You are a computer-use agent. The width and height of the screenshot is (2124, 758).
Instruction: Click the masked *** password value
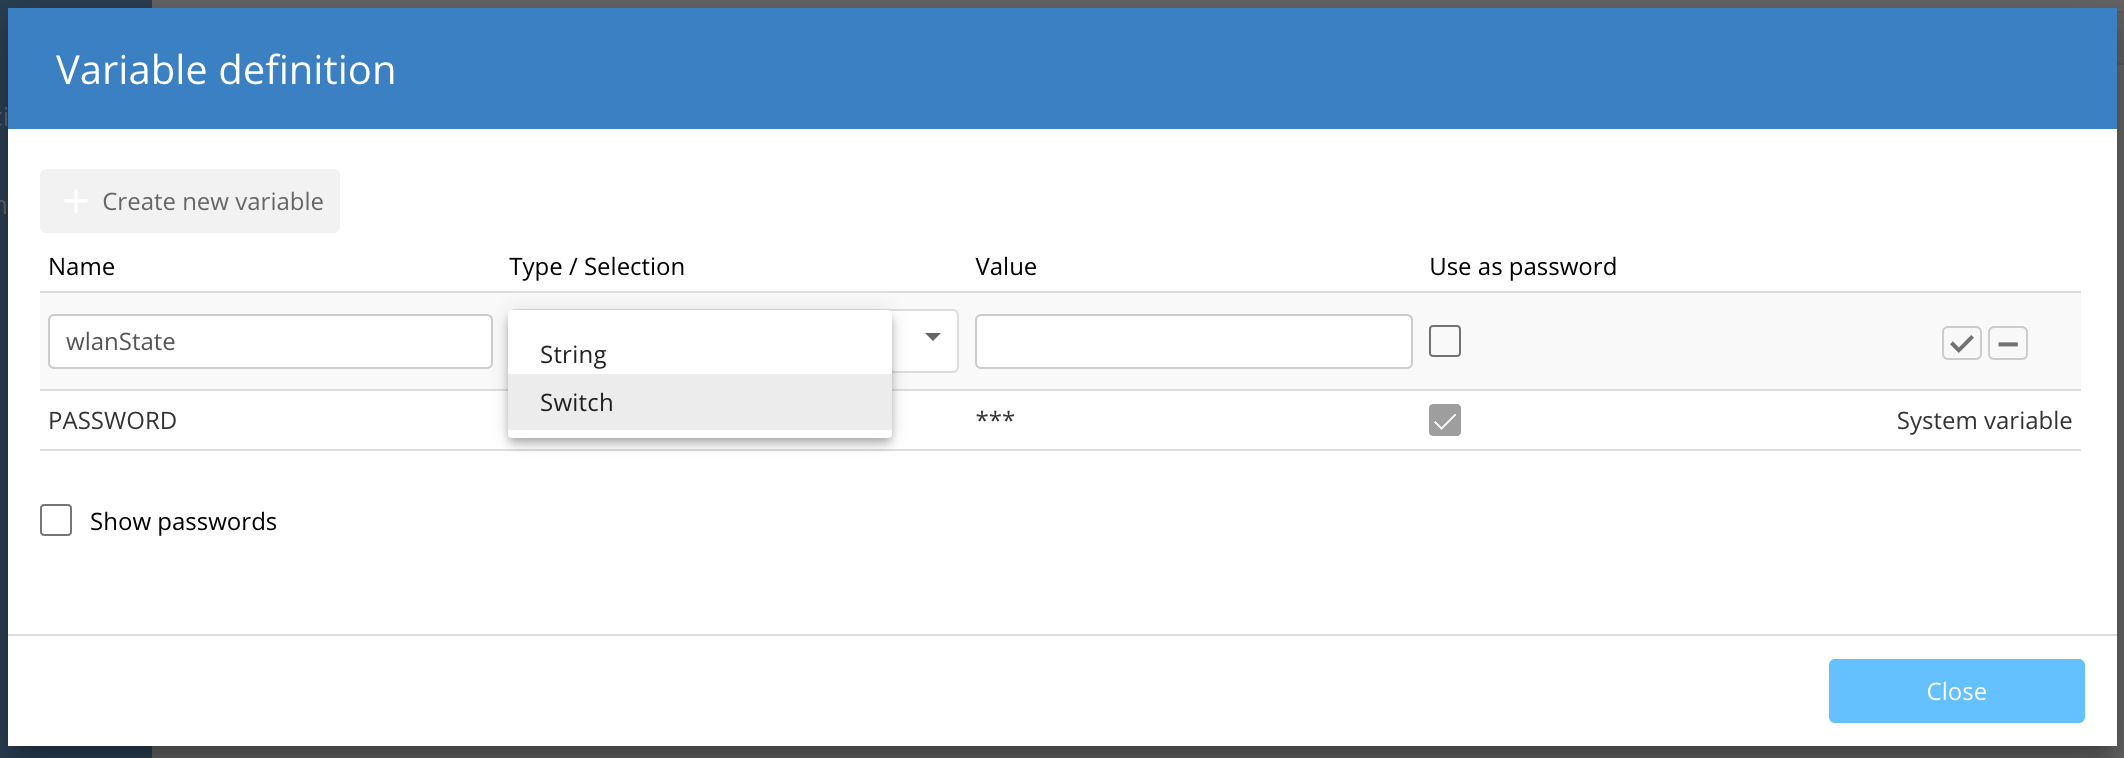pyautogui.click(x=995, y=419)
